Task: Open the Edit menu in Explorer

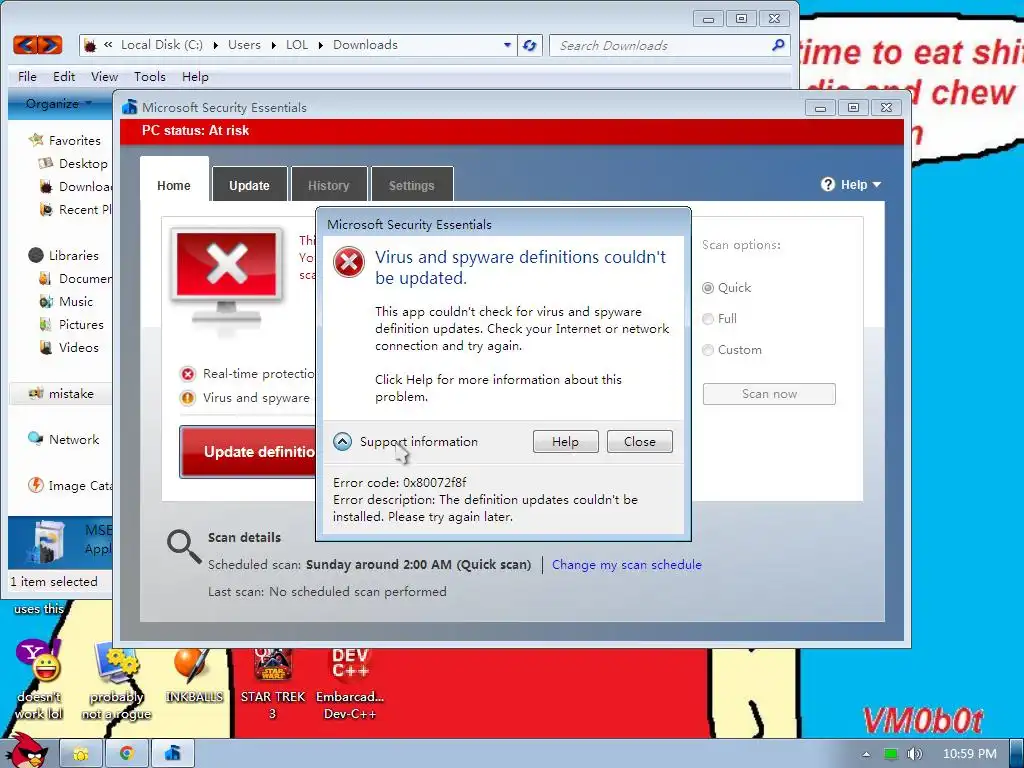Action: coord(64,76)
